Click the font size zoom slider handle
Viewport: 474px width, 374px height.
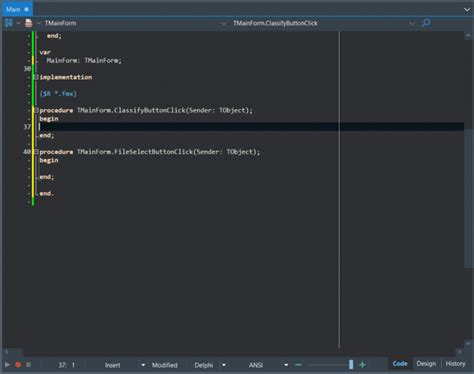click(351, 365)
